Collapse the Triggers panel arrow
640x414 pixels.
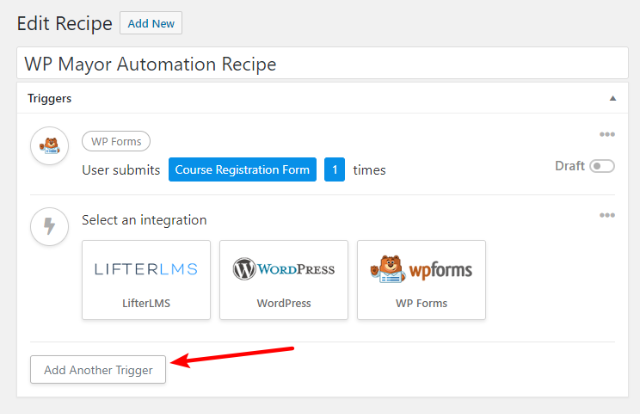point(612,98)
